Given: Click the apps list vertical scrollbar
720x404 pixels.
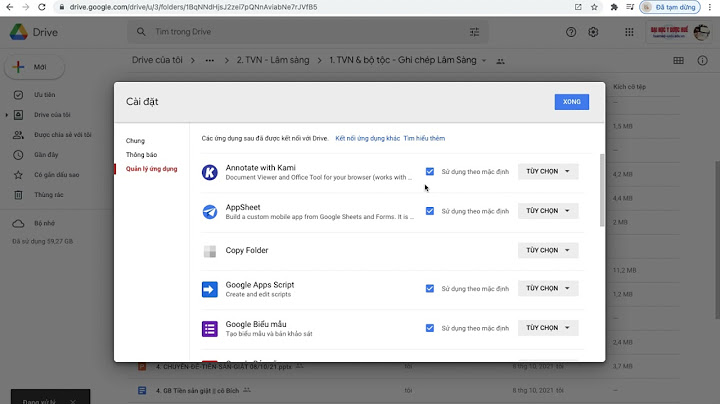Looking at the screenshot, I should (601, 190).
